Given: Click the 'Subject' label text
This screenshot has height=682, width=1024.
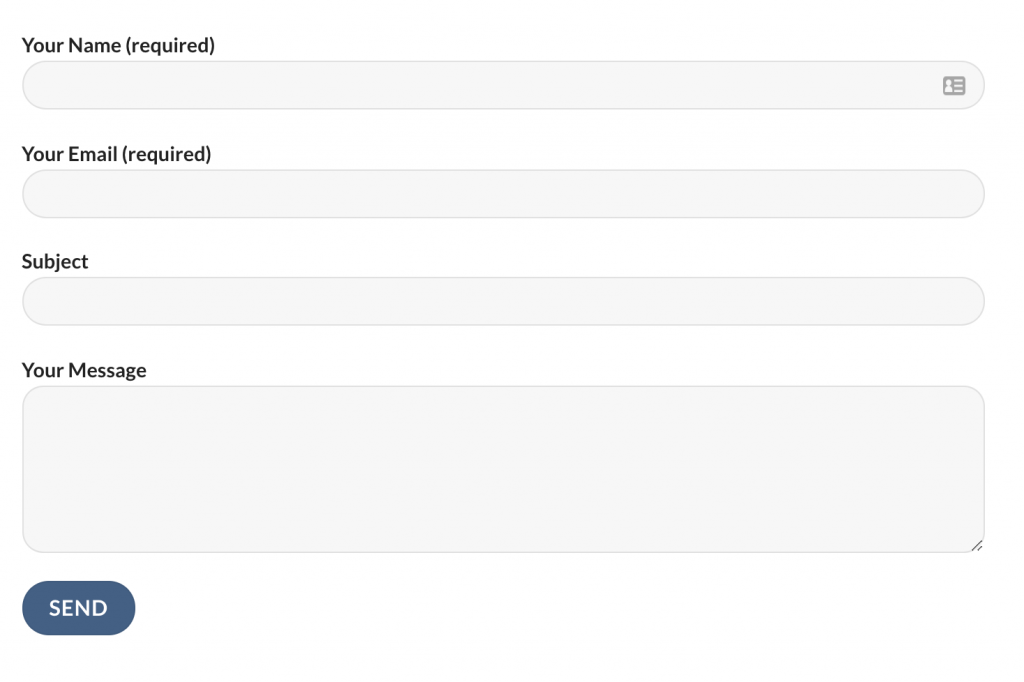Looking at the screenshot, I should [x=55, y=261].
